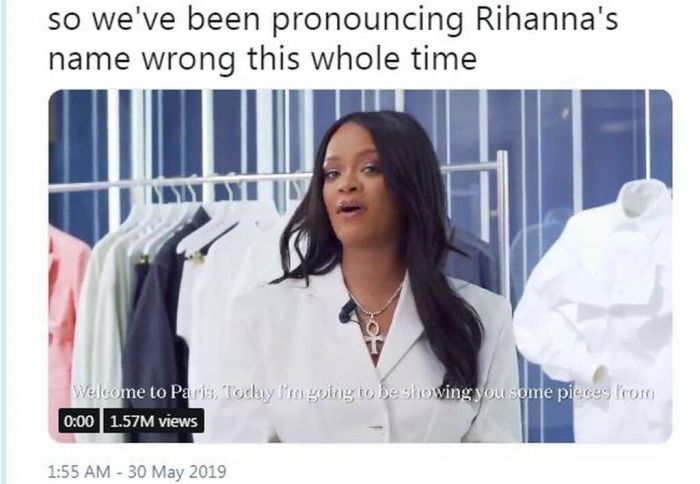Click the "Welcome to Paris" subtitle text
The image size is (700, 484).
pyautogui.click(x=145, y=392)
